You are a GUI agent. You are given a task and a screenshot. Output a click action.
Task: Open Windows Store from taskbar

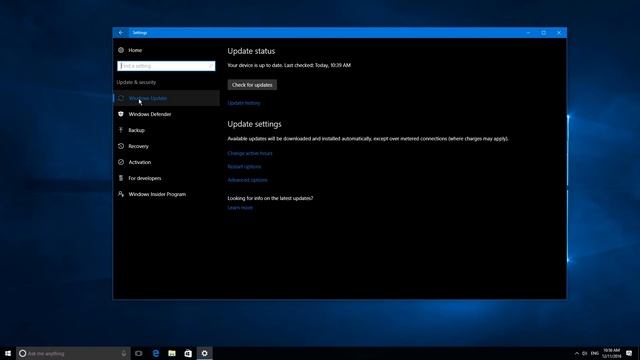pos(188,353)
